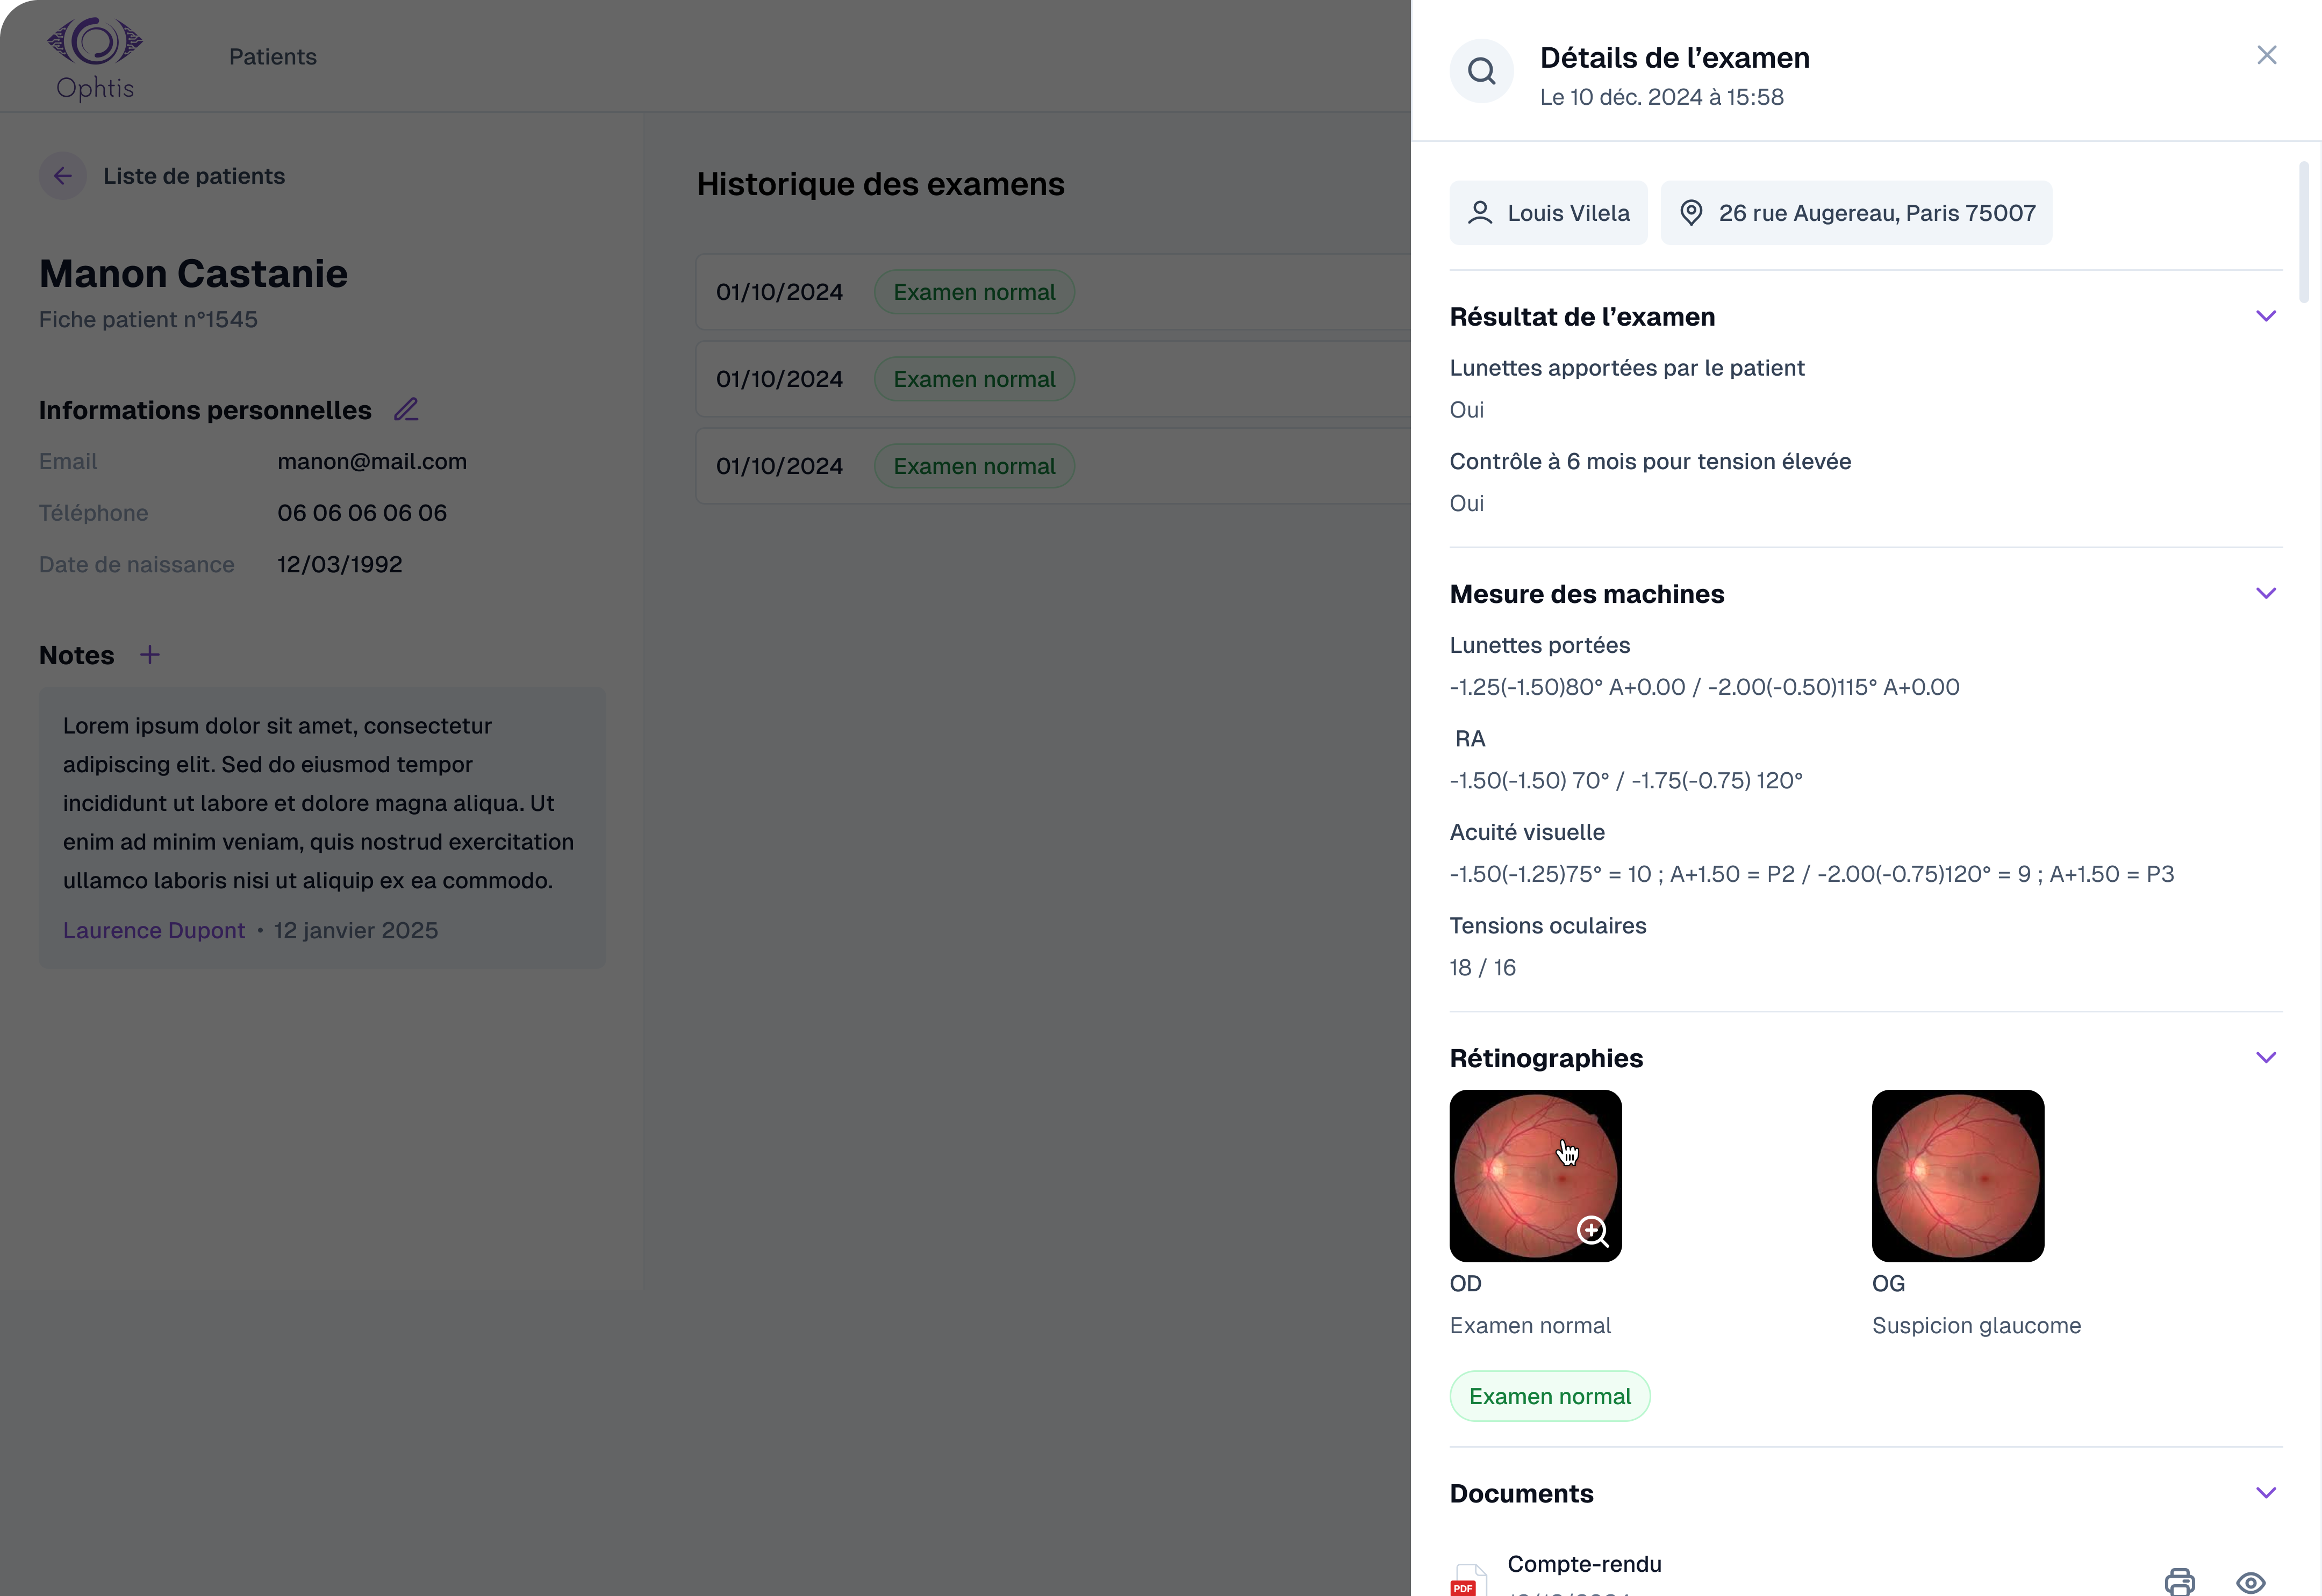The height and width of the screenshot is (1596, 2322).
Task: Add a note with the plus icon
Action: (150, 655)
